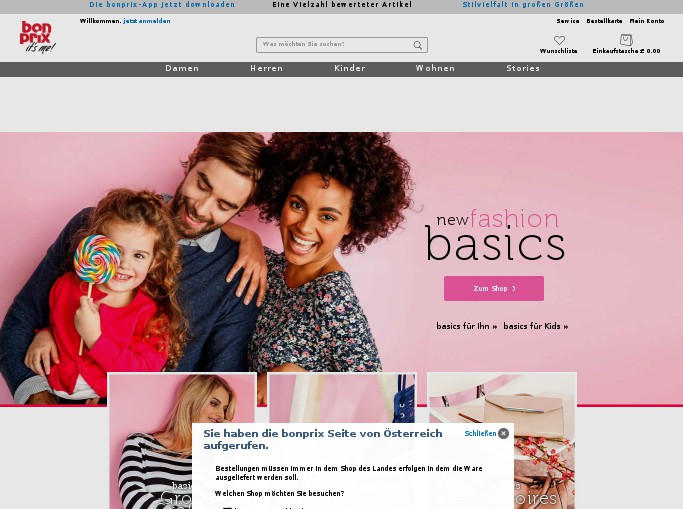The width and height of the screenshot is (683, 509).
Task: Open the Wunschliste heart icon
Action: coord(559,40)
